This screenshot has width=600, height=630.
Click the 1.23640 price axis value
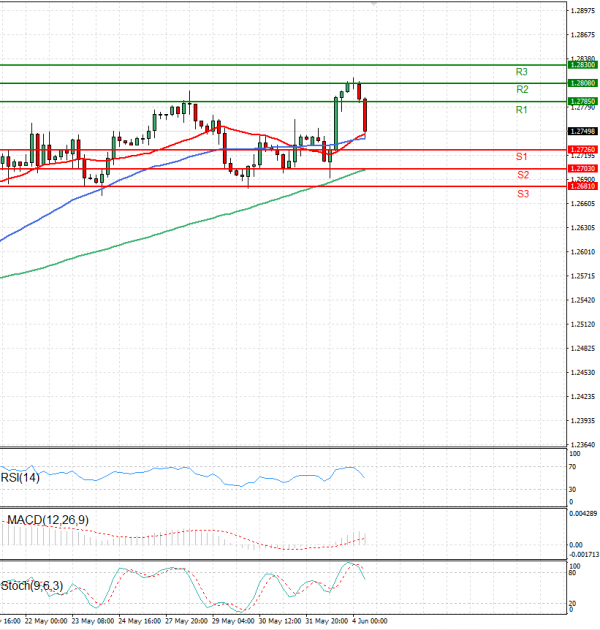coord(583,445)
